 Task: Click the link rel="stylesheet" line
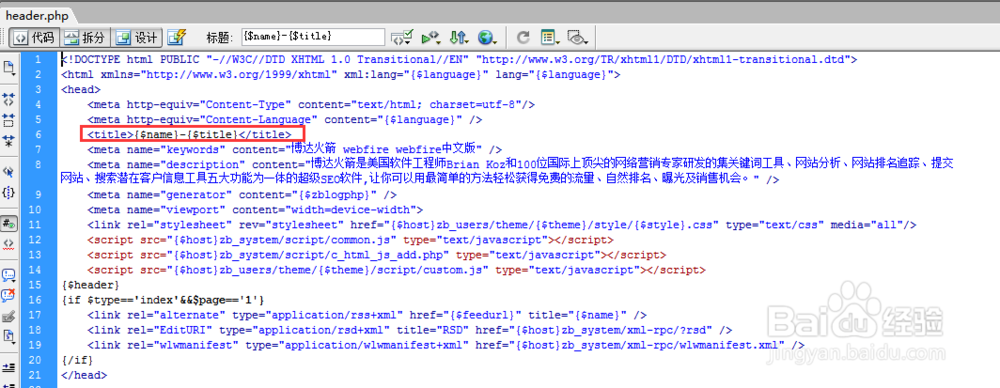[x=502, y=225]
